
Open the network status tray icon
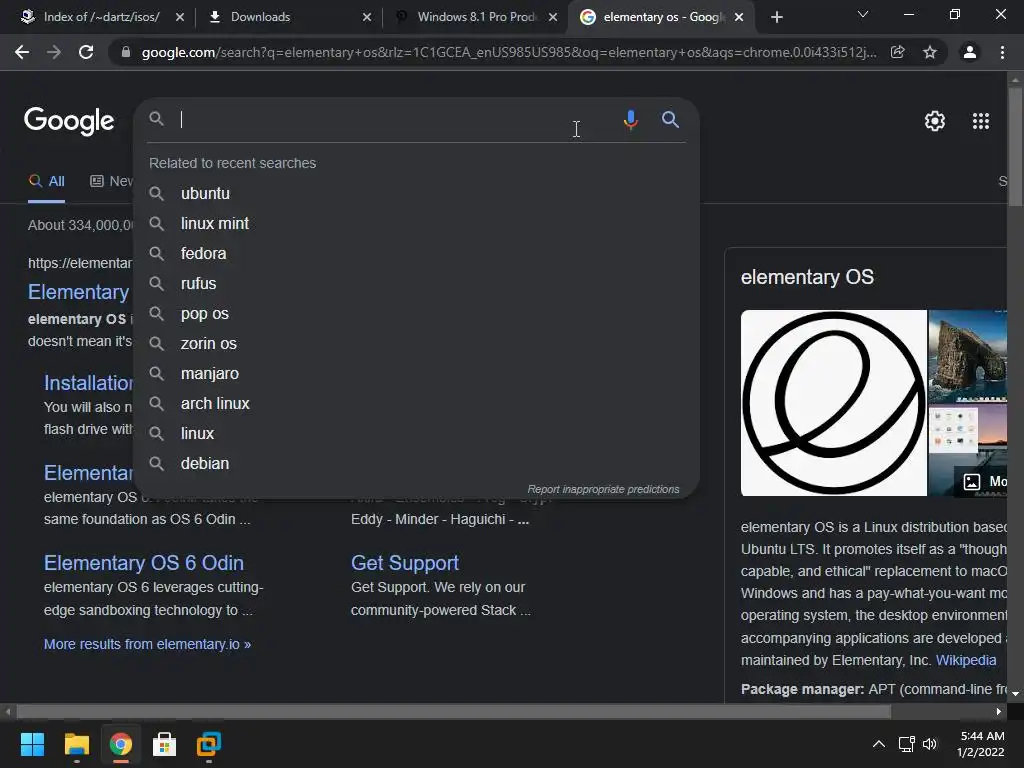906,744
